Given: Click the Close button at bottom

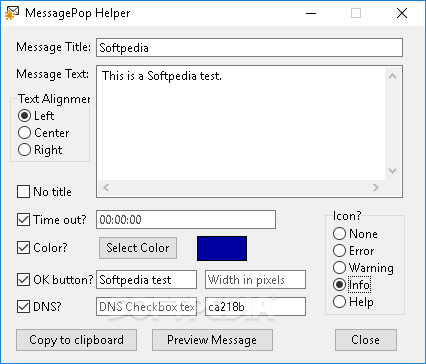Looking at the screenshot, I should tap(366, 340).
